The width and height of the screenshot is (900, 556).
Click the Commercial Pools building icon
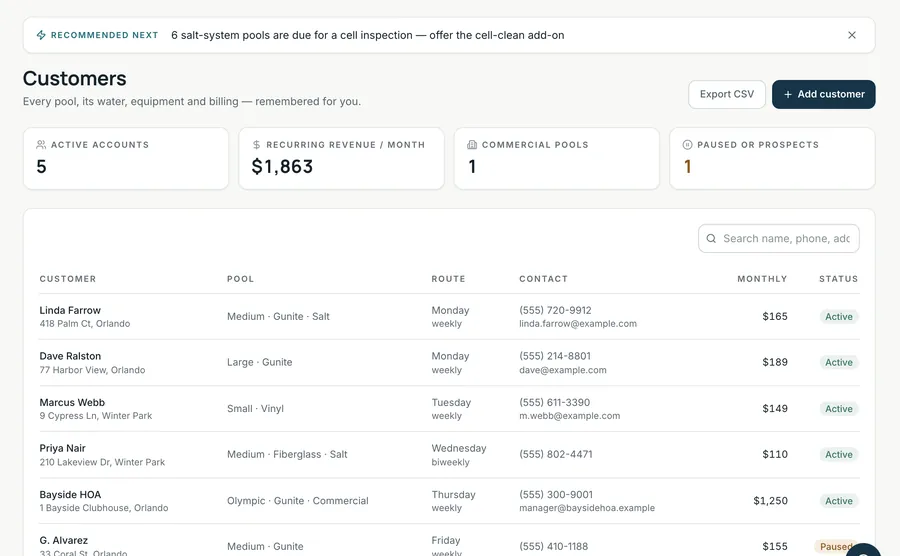click(472, 145)
